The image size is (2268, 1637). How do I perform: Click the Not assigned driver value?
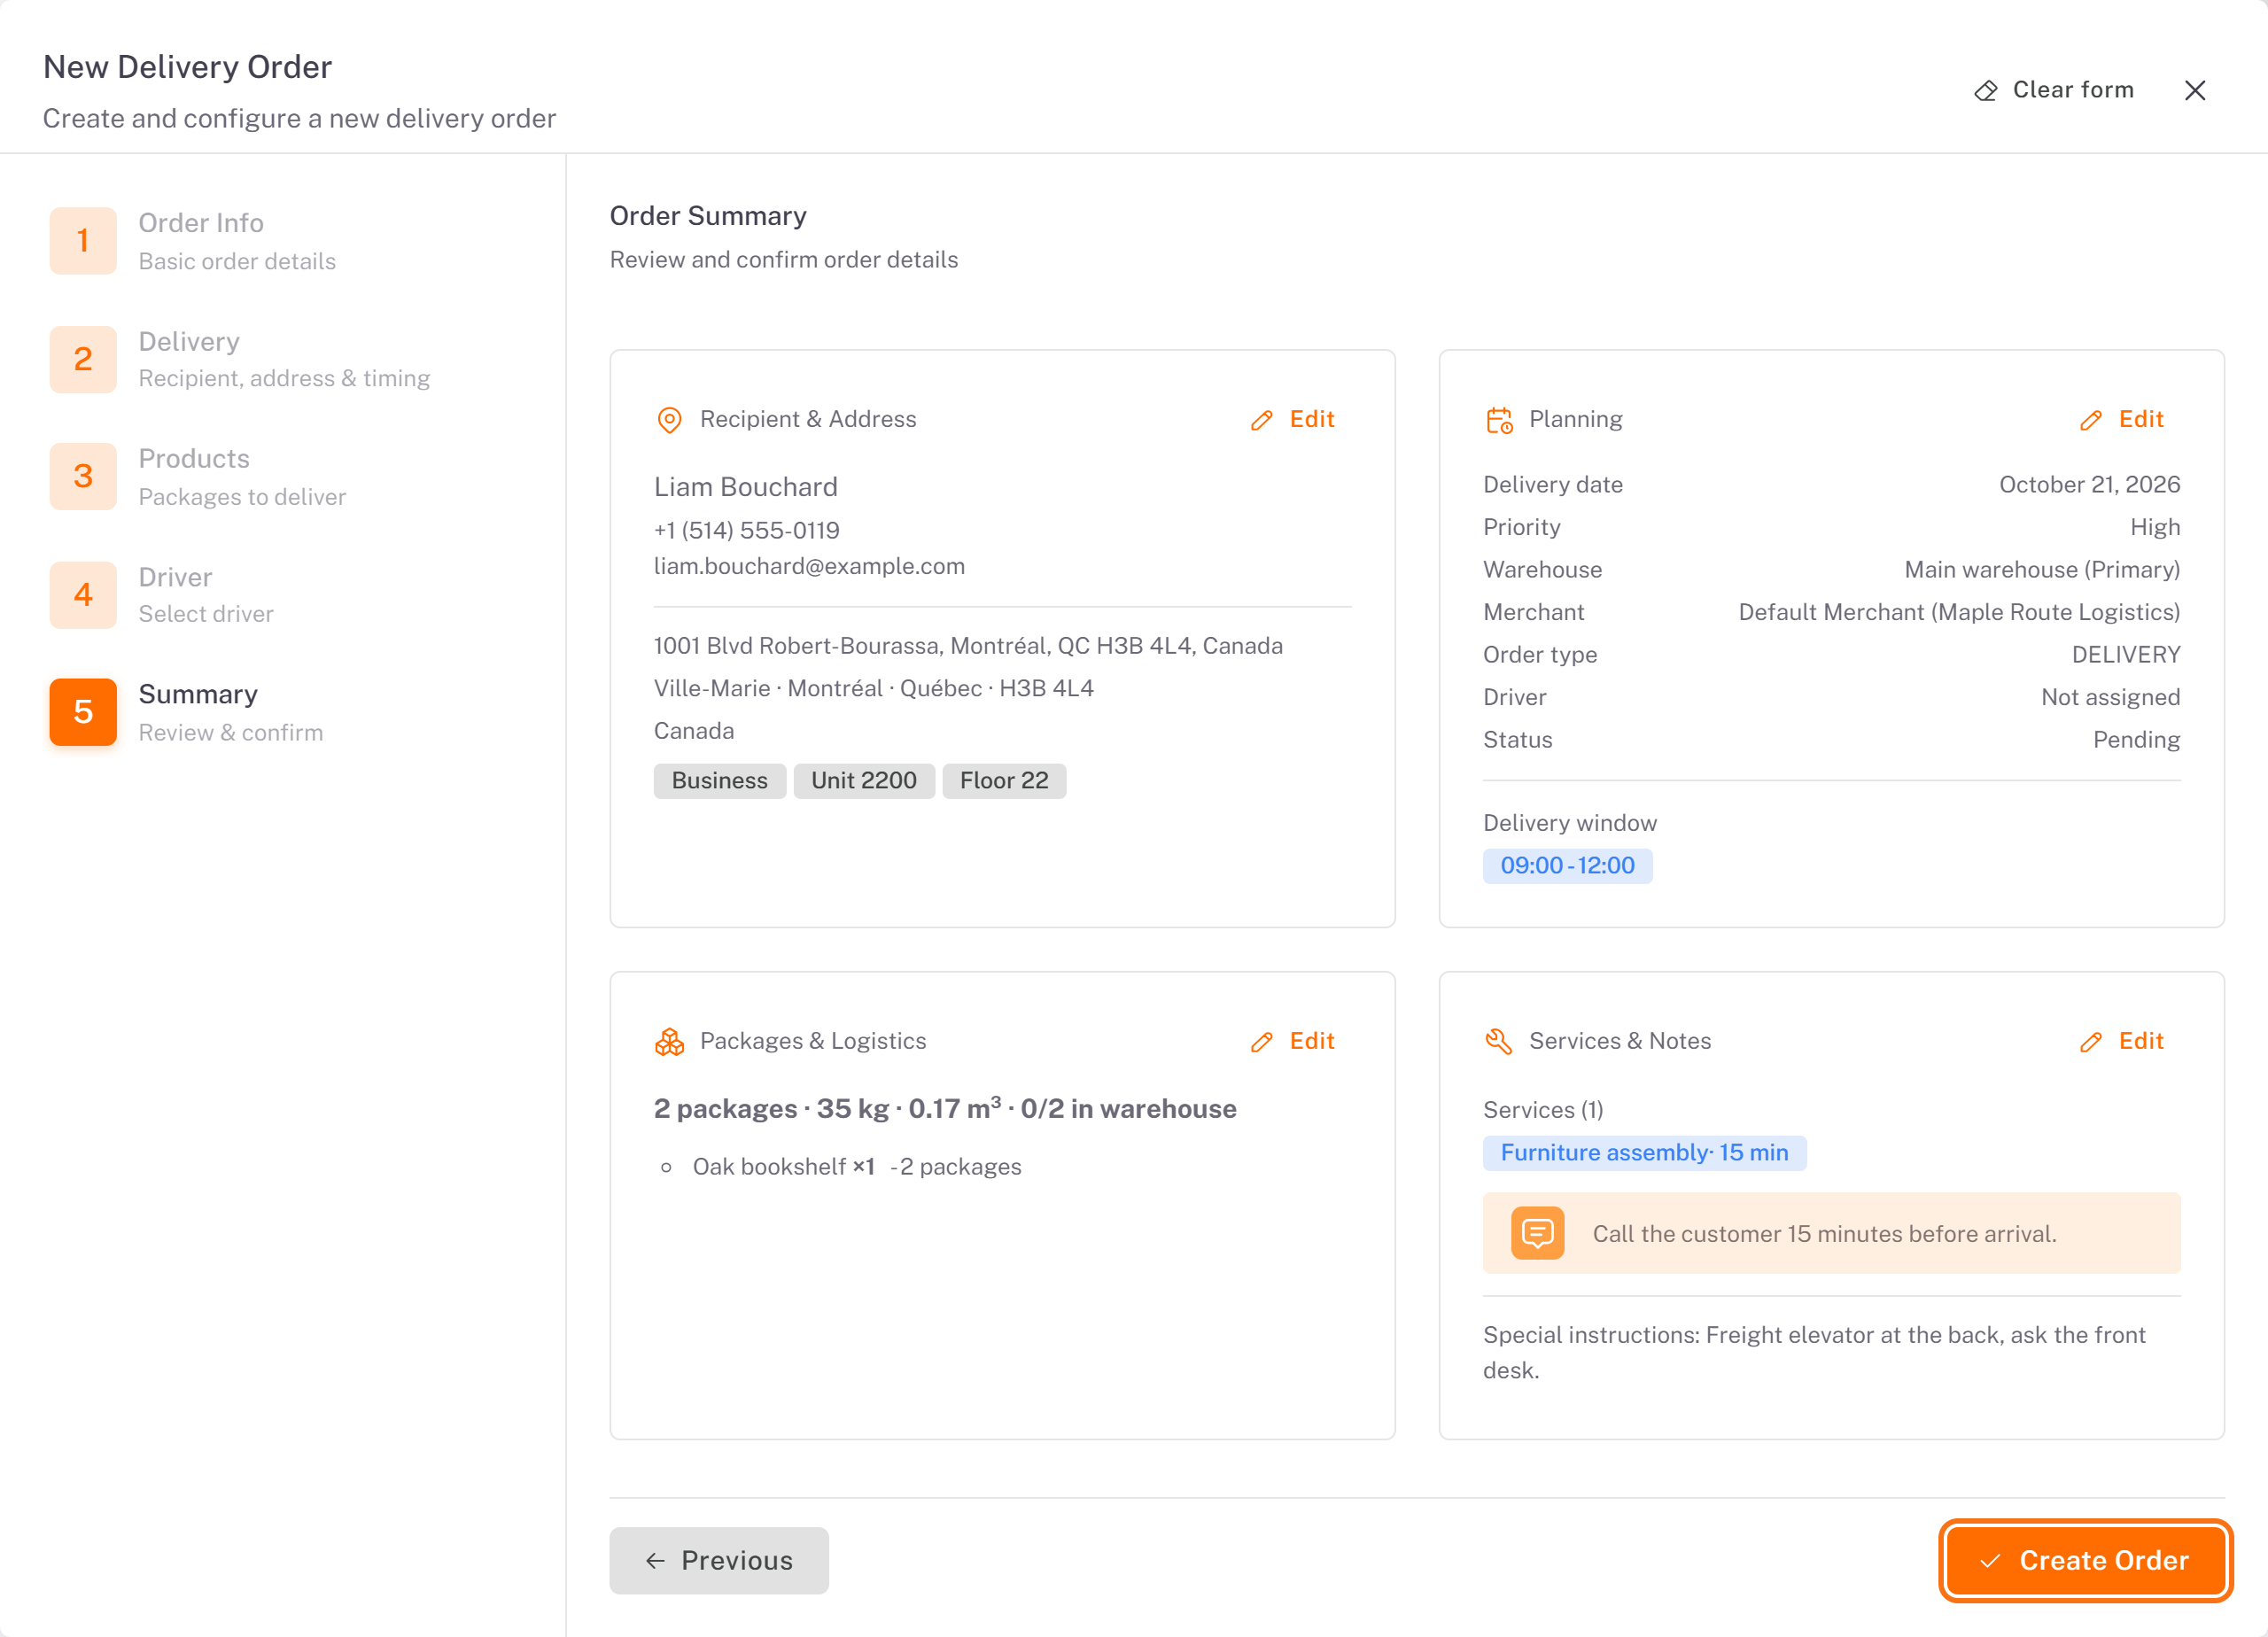(2111, 698)
